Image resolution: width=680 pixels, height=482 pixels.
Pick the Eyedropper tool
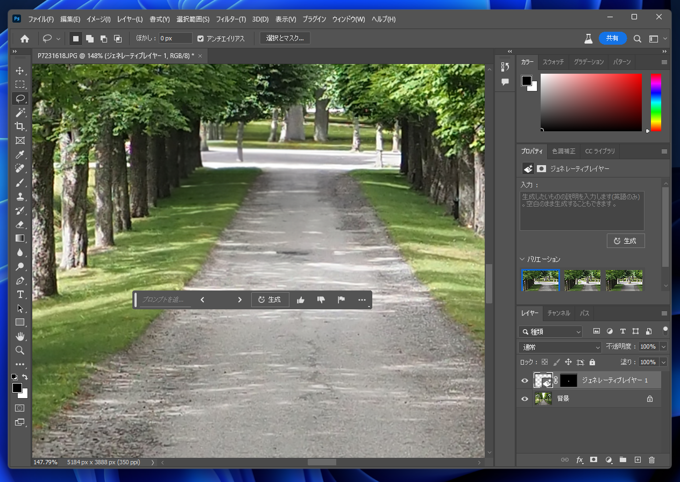pyautogui.click(x=20, y=155)
